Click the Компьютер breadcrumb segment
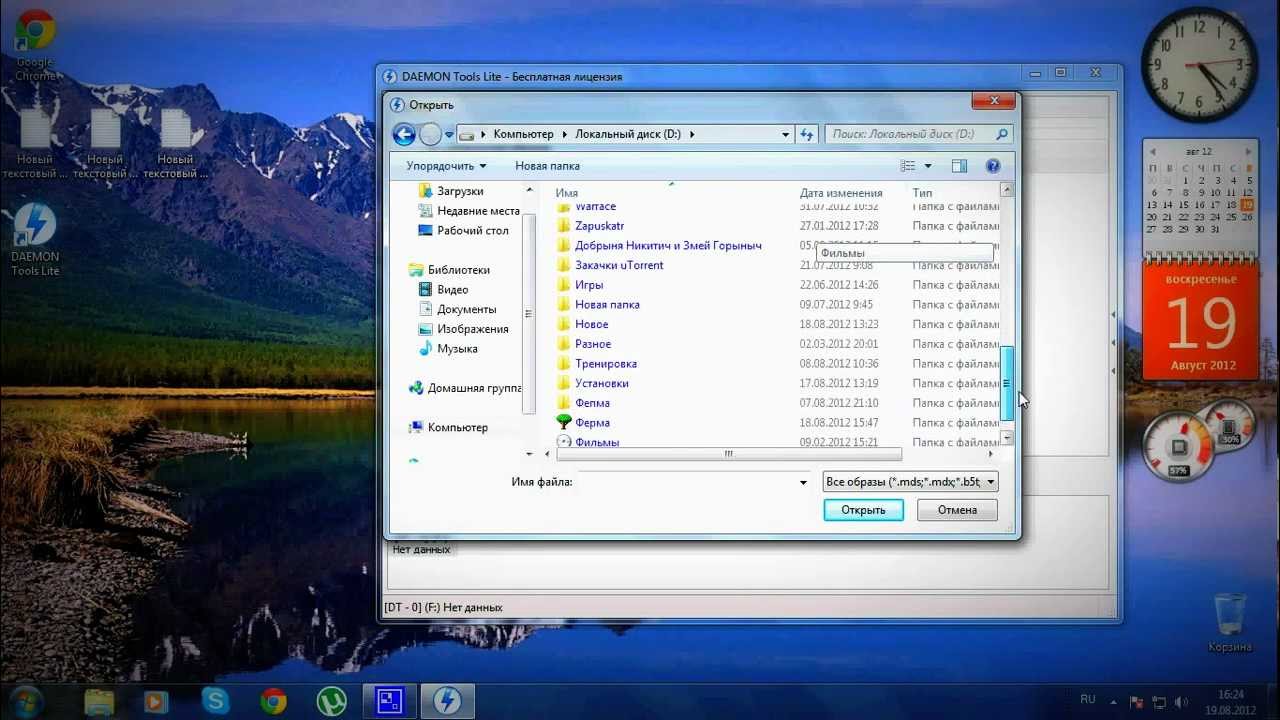The height and width of the screenshot is (720, 1280). 523,134
